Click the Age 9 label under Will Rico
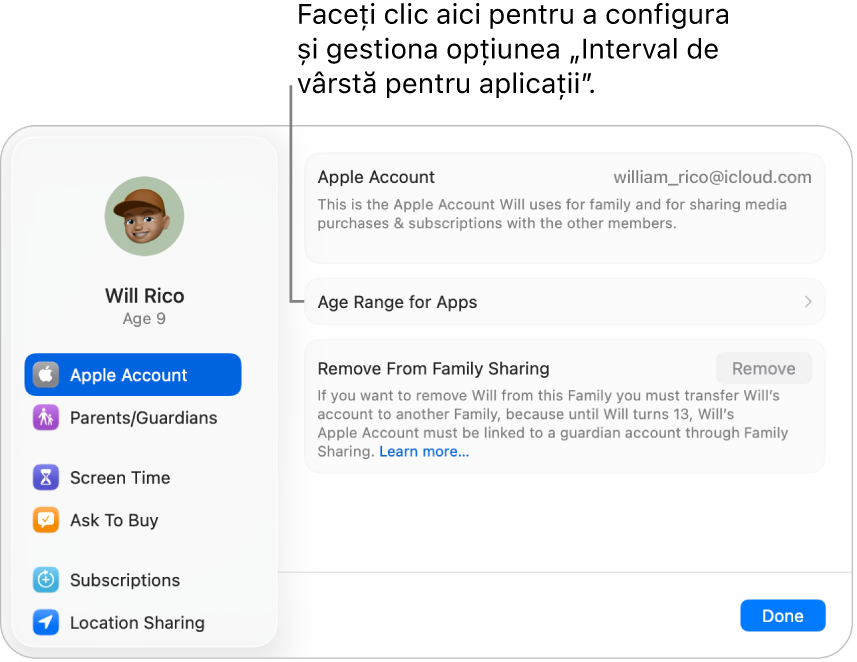Screen dimensions: 857x662 pyautogui.click(x=144, y=318)
